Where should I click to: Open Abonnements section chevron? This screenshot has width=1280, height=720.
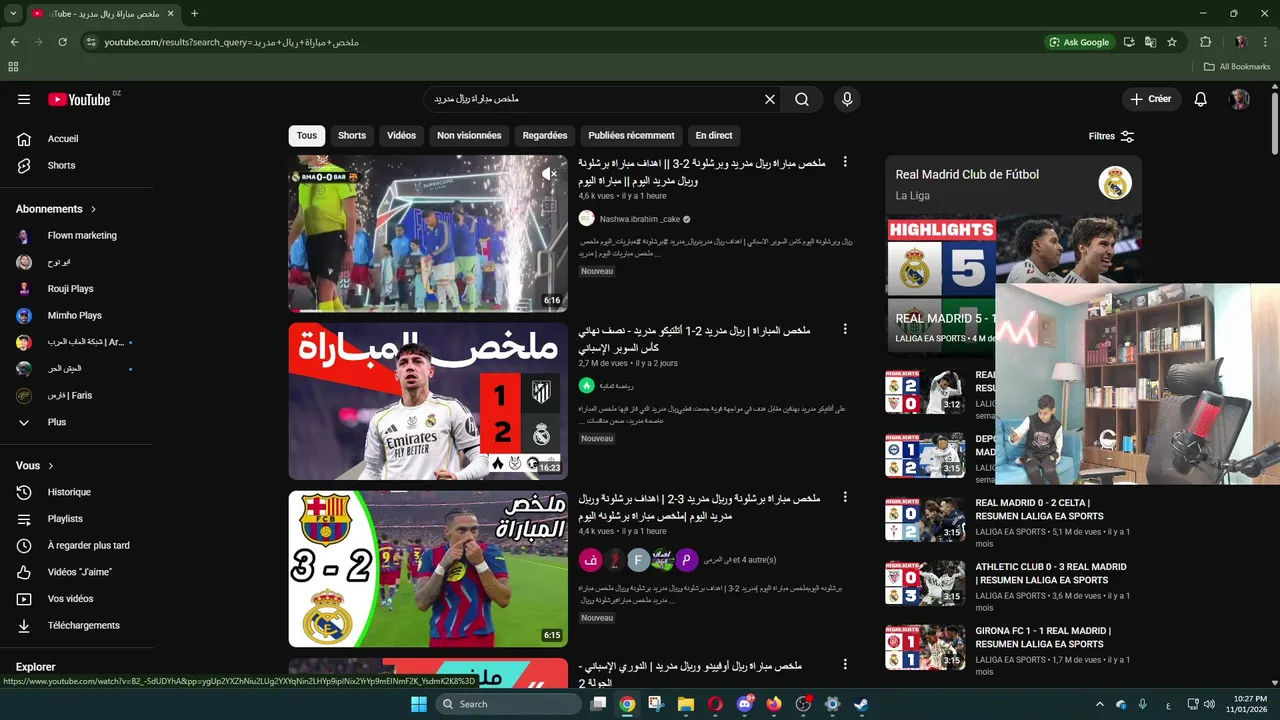pos(94,209)
